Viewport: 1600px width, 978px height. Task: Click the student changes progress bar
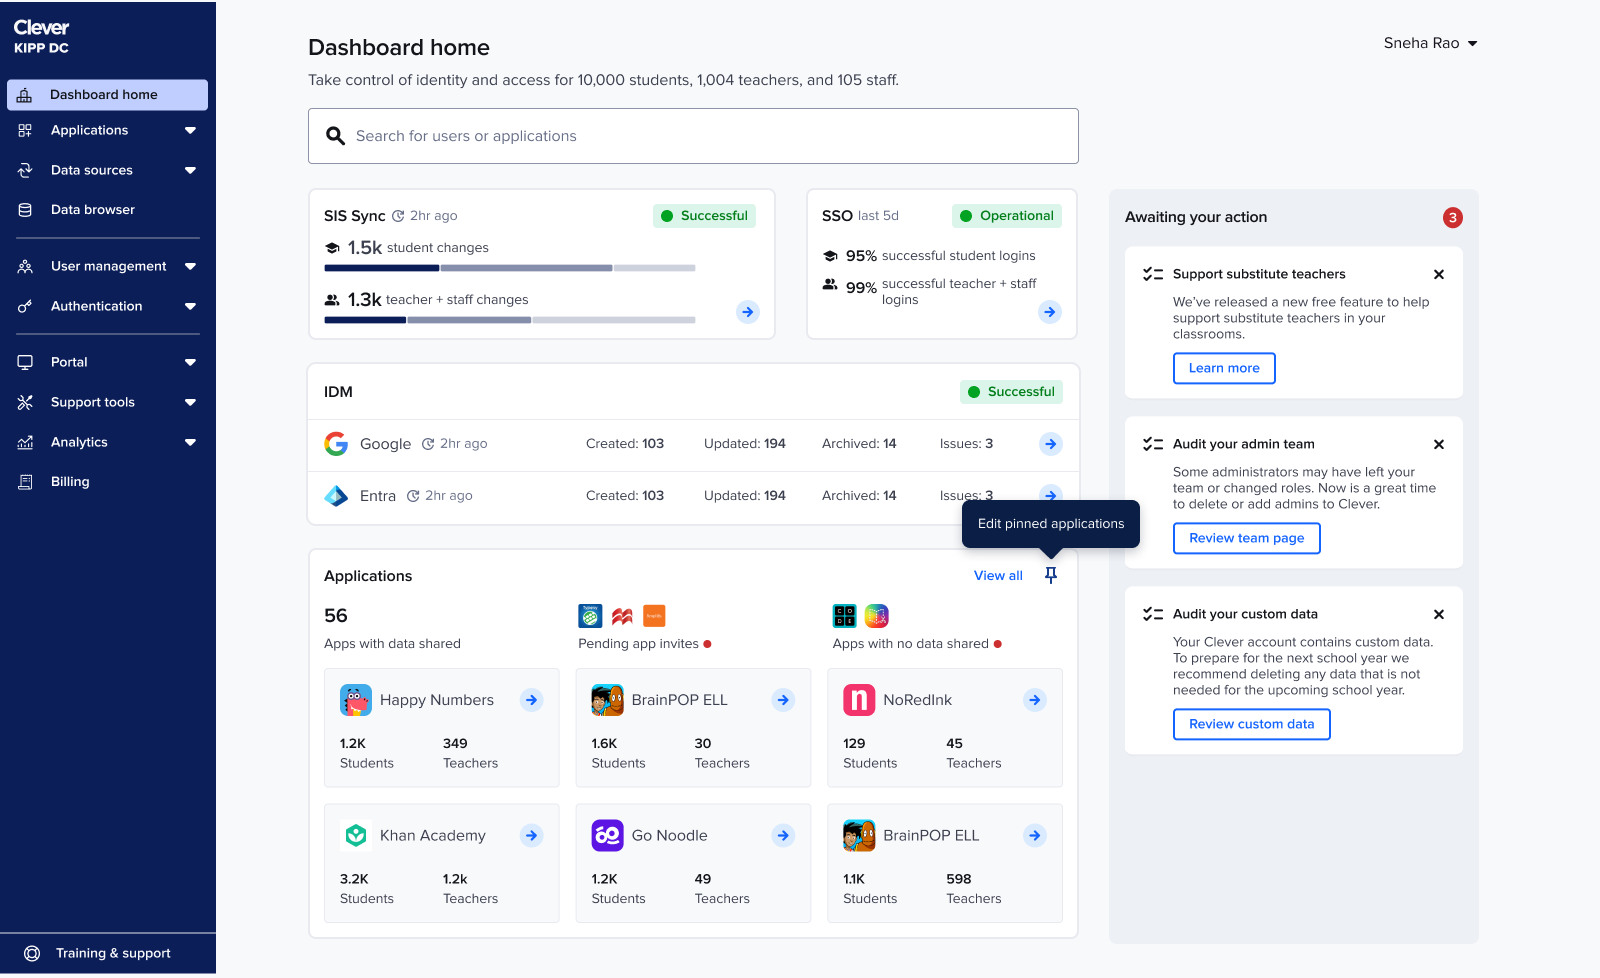[x=510, y=268]
